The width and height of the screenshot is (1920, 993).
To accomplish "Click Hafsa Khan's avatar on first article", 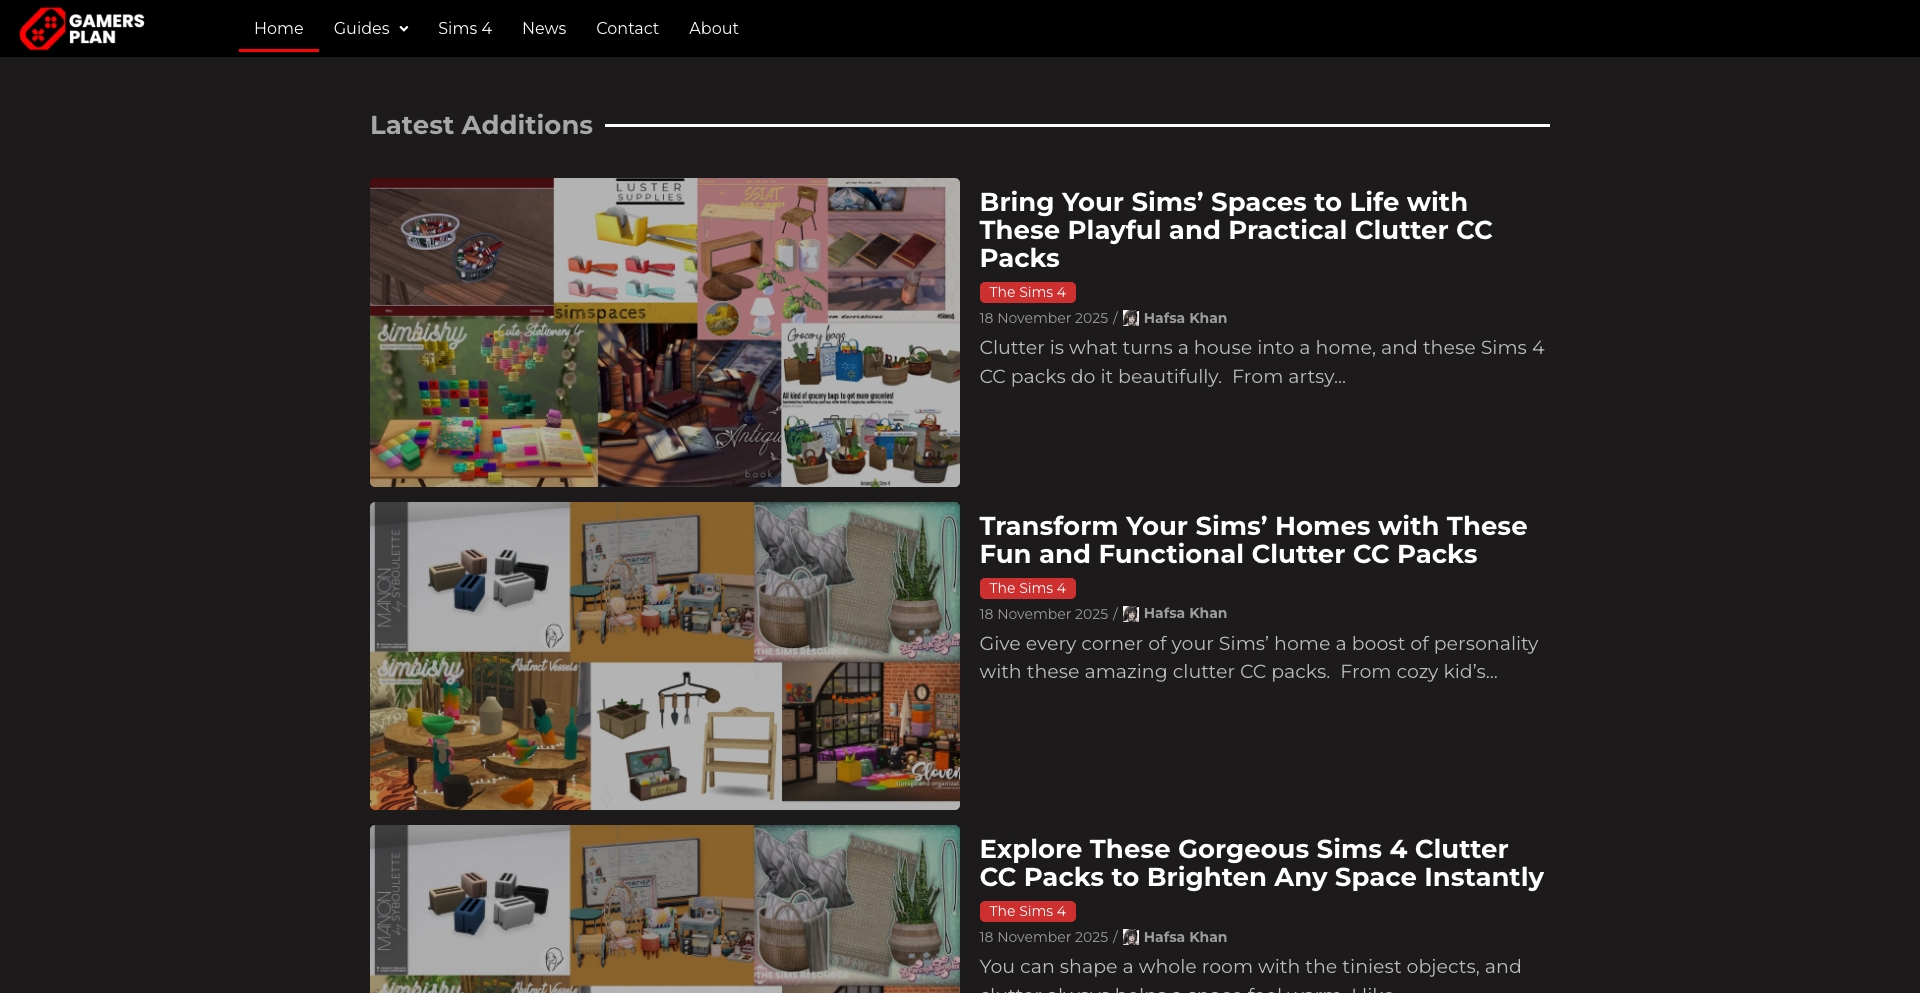I will point(1130,318).
